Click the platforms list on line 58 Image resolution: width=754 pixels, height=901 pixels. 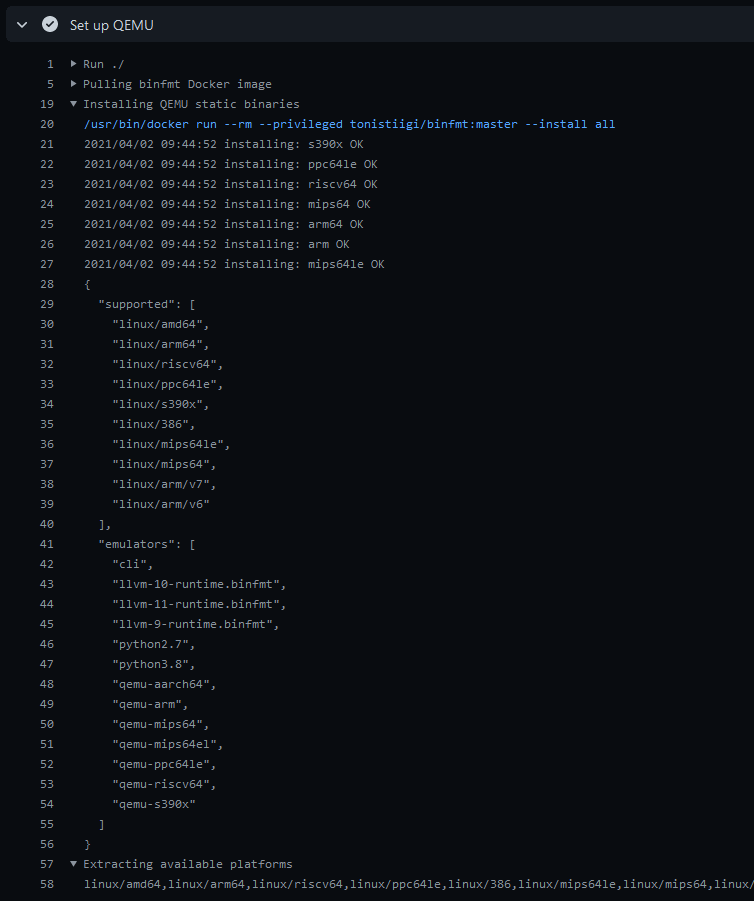click(400, 883)
